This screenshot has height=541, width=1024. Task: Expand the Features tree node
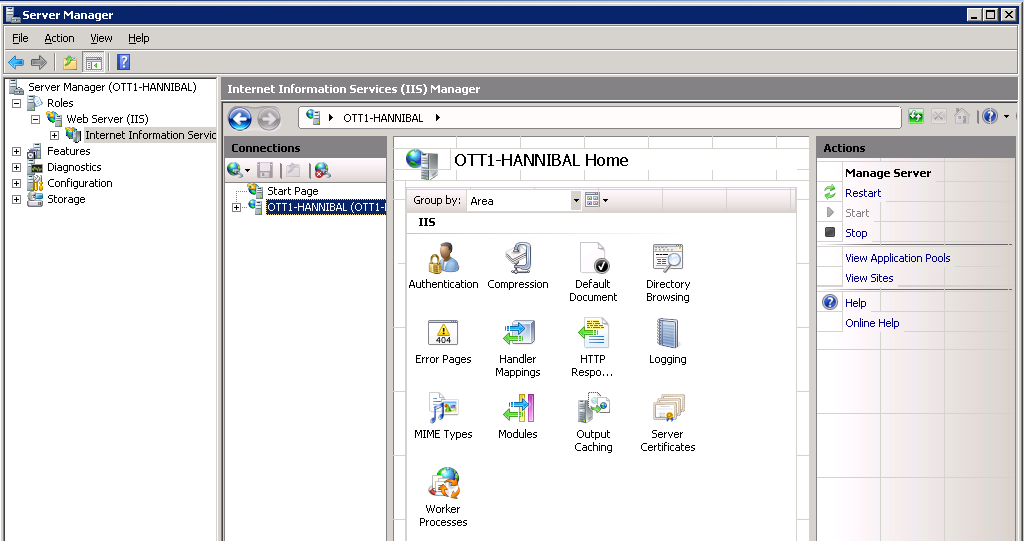[x=16, y=151]
